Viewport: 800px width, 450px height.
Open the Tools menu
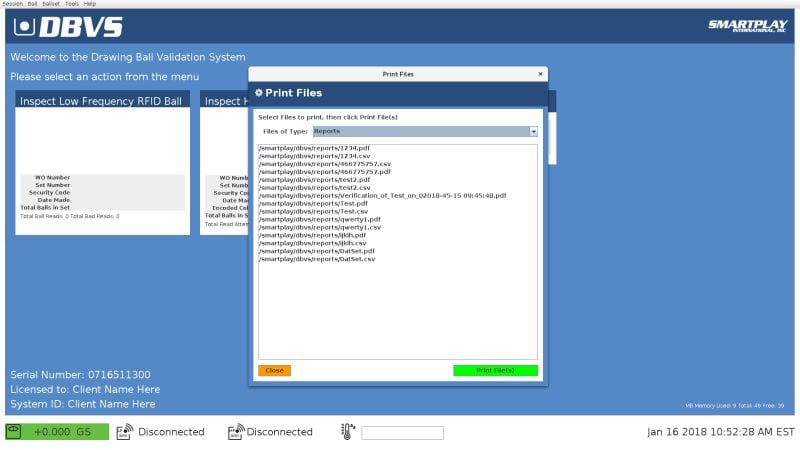point(72,4)
